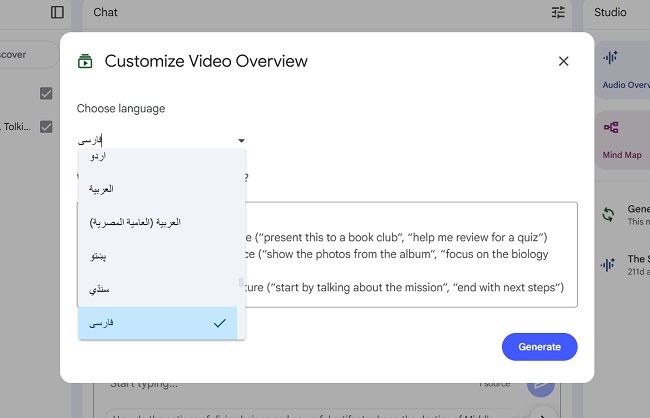
Task: Collapse the language dropdown arrow
Action: (x=241, y=141)
